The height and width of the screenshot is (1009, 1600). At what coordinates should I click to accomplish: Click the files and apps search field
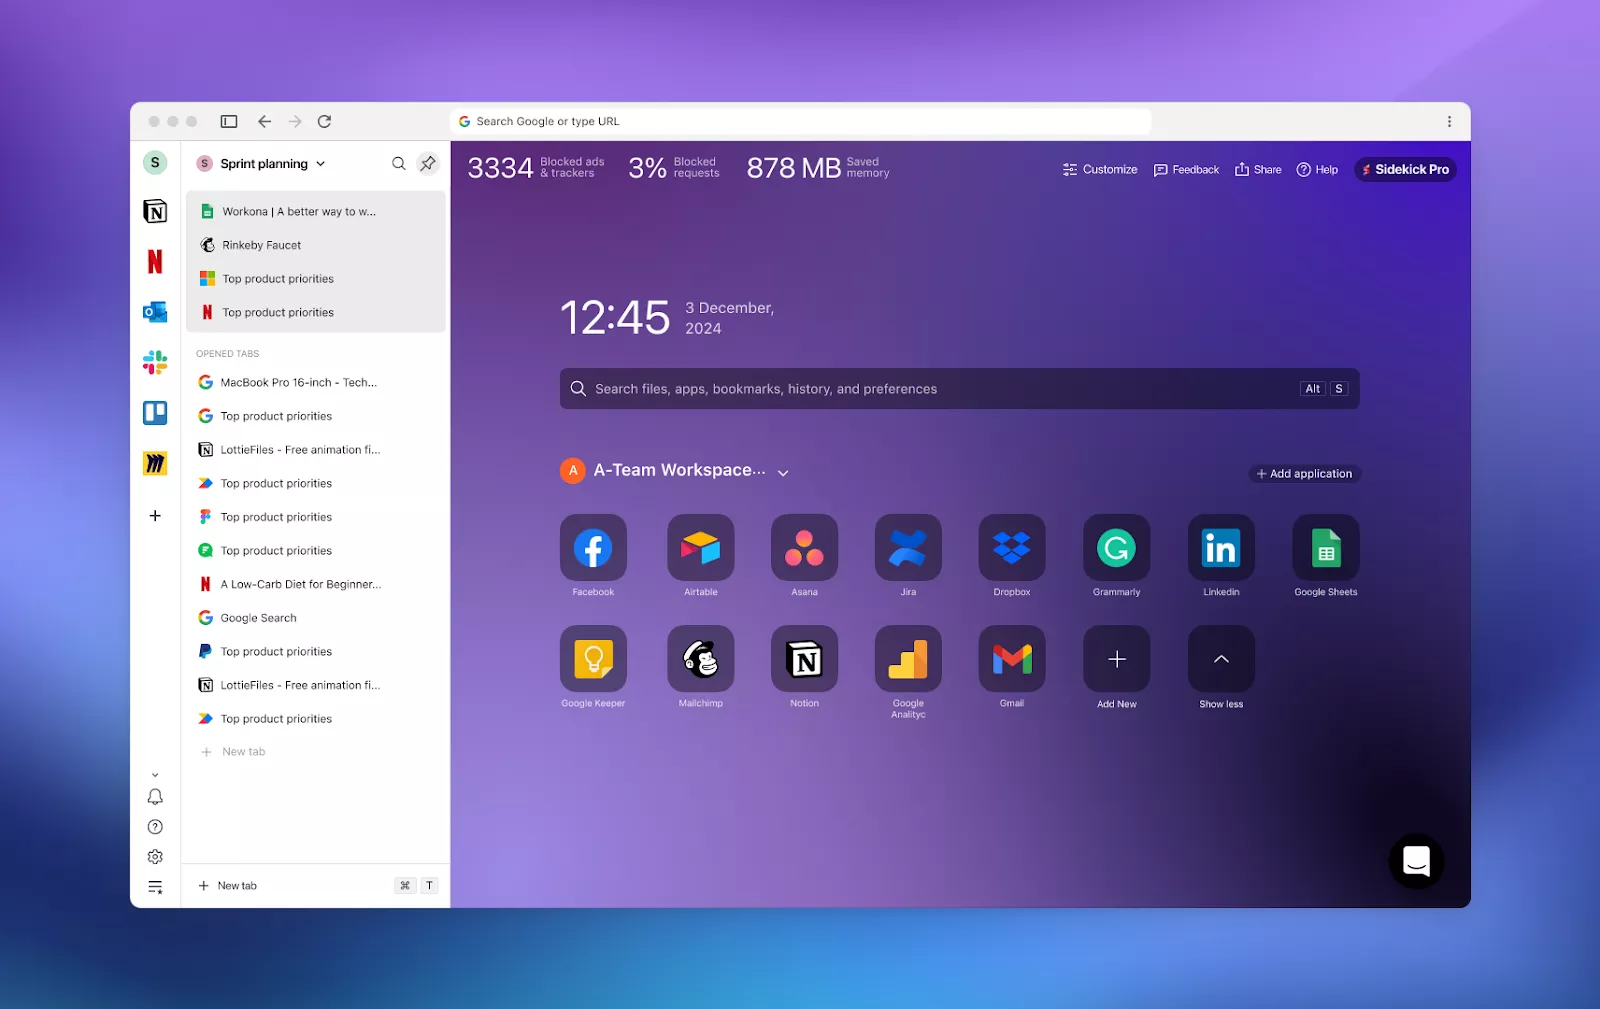pyautogui.click(x=940, y=389)
